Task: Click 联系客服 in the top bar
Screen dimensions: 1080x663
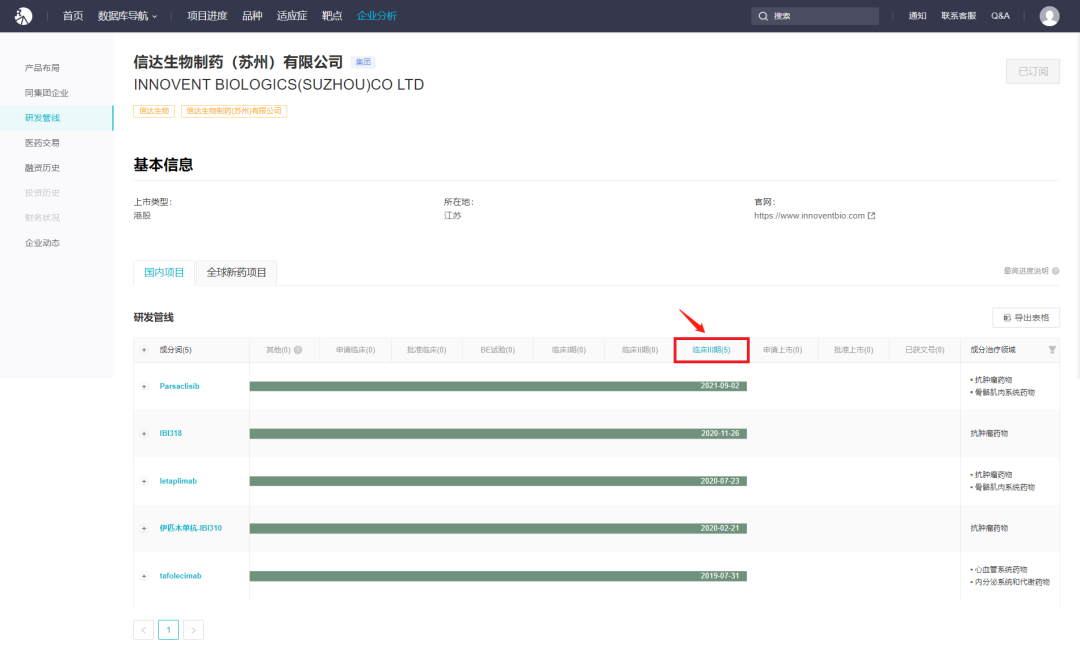Action: 958,16
